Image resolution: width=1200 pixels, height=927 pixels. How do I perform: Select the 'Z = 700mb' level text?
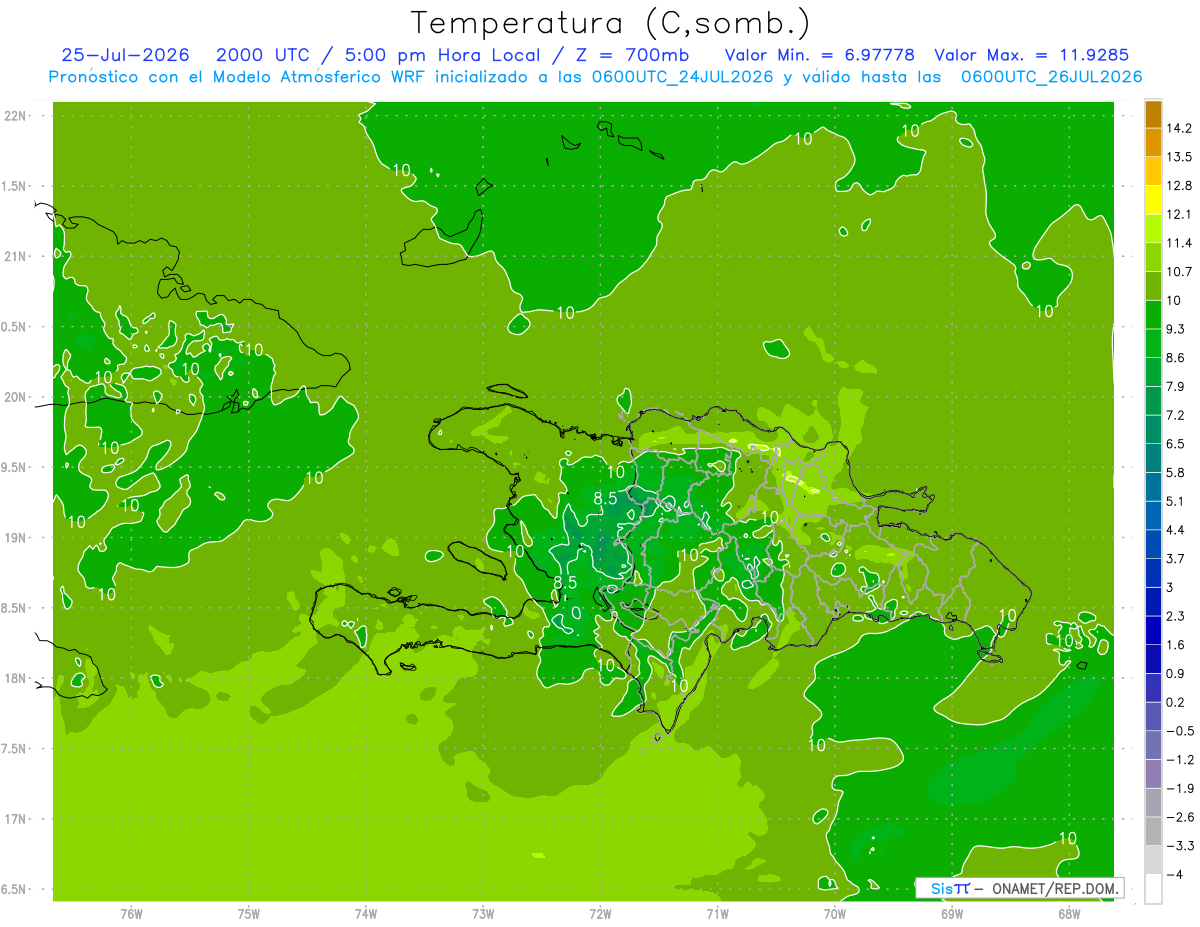point(633,55)
